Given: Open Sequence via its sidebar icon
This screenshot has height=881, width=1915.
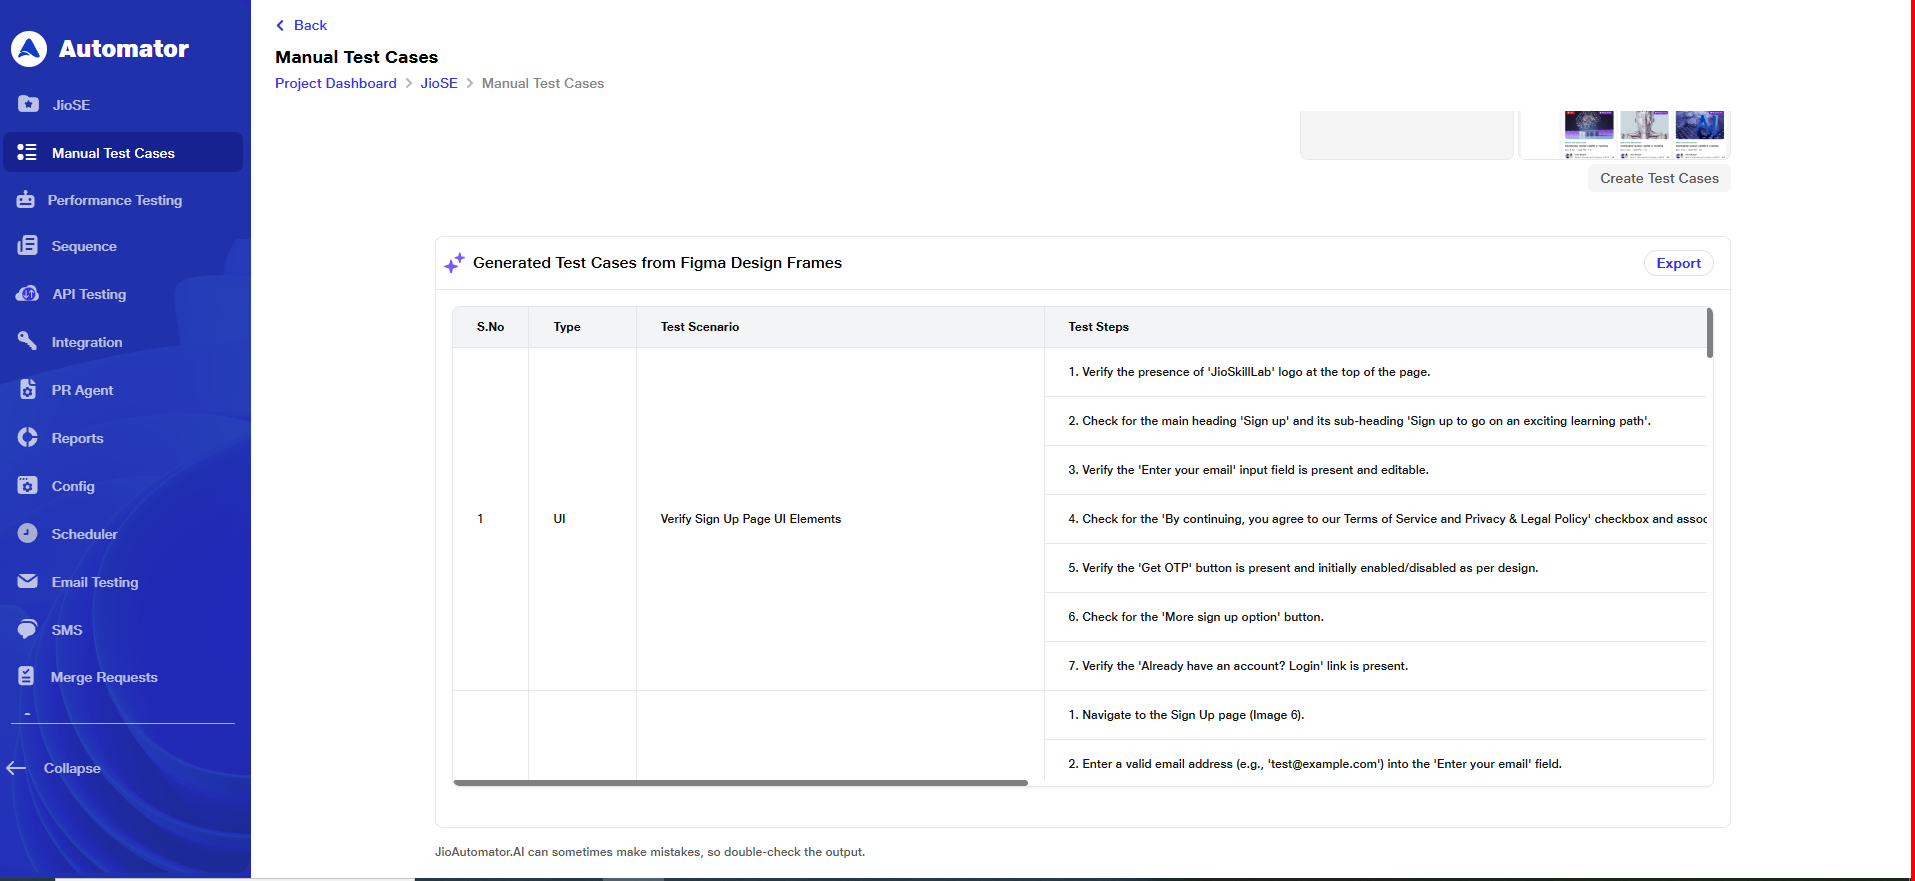Looking at the screenshot, I should pos(28,246).
